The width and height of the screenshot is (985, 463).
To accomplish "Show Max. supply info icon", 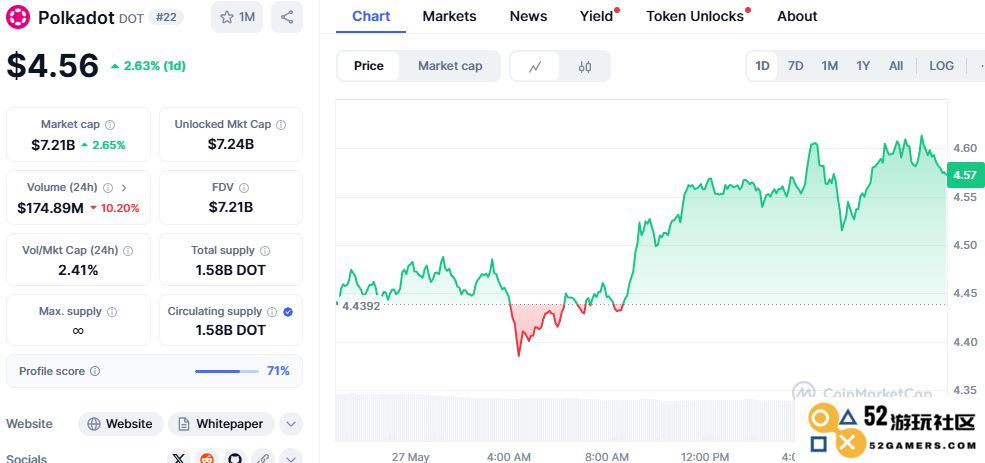I will pyautogui.click(x=112, y=311).
